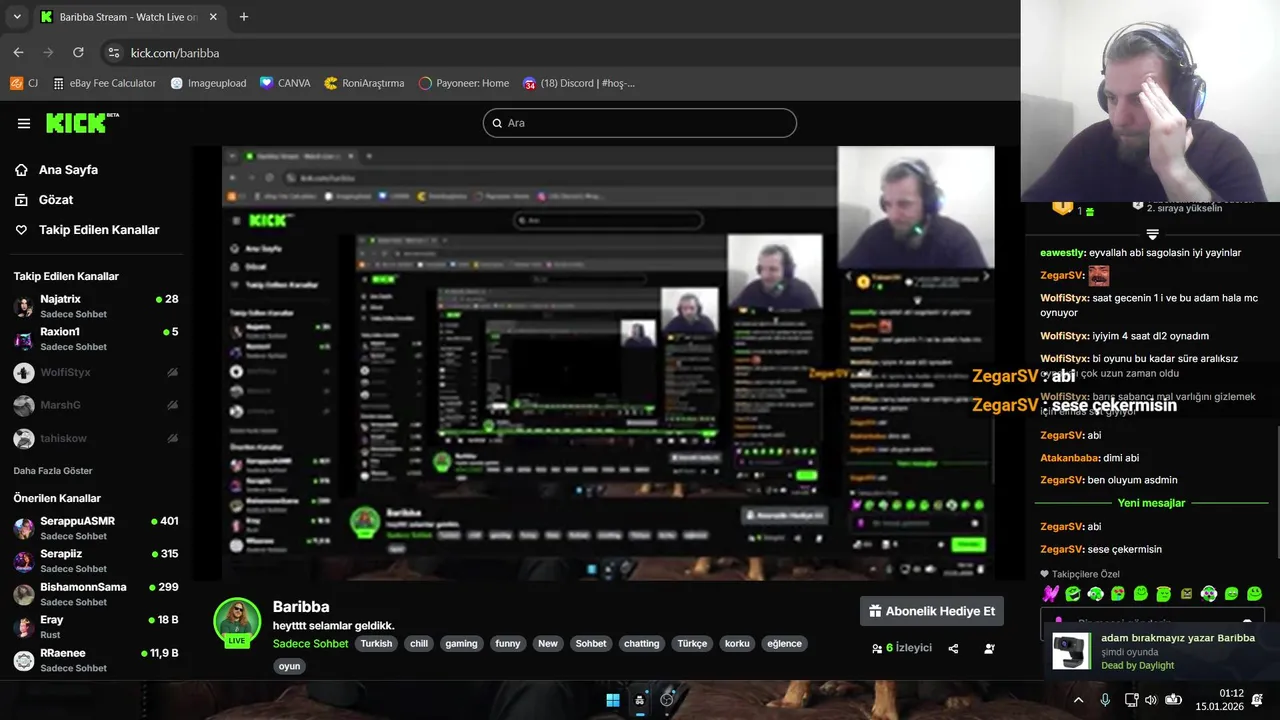Select the gaming tag
The image size is (1280, 720).
click(x=461, y=644)
